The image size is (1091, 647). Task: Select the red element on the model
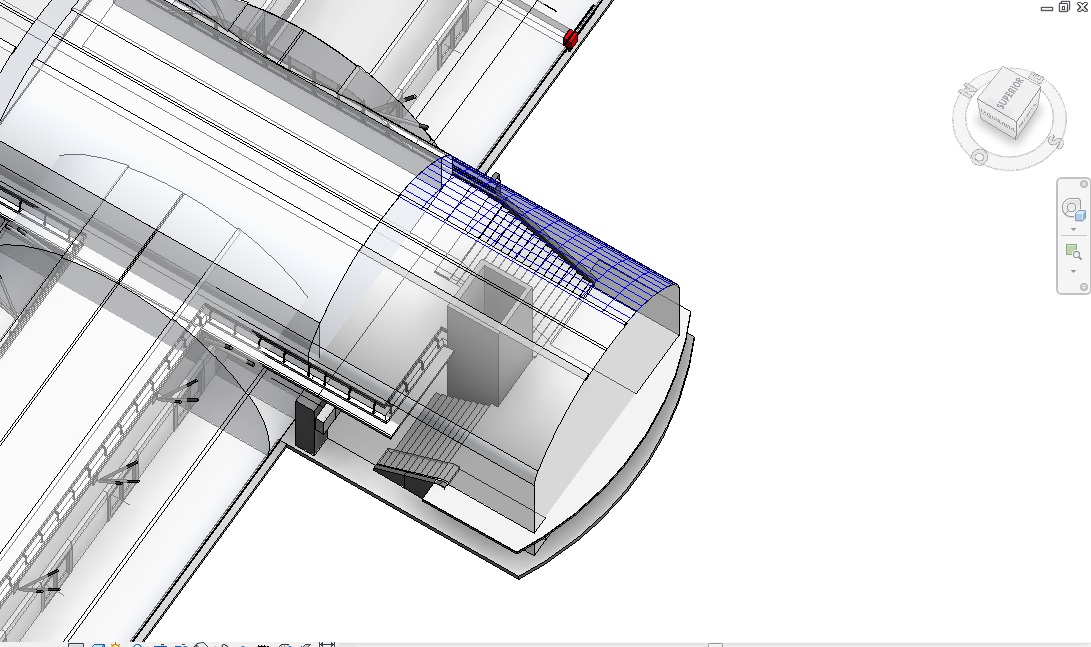coord(571,39)
